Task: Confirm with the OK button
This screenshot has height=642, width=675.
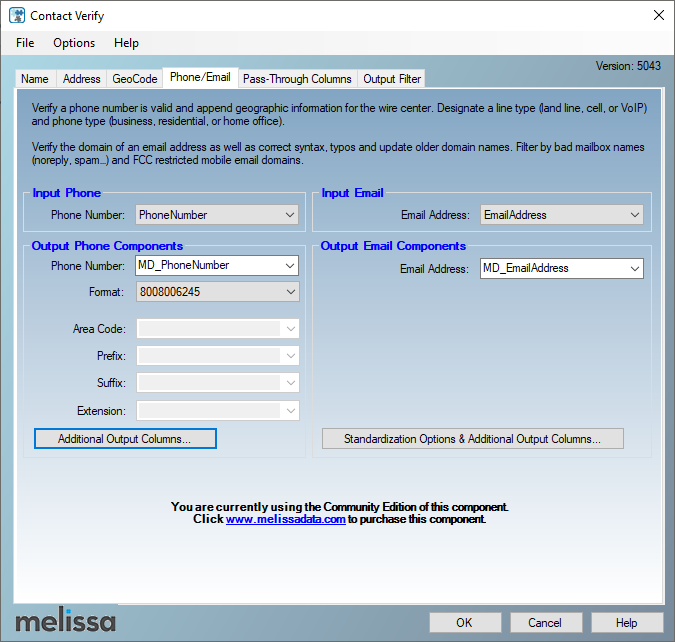Action: [465, 623]
